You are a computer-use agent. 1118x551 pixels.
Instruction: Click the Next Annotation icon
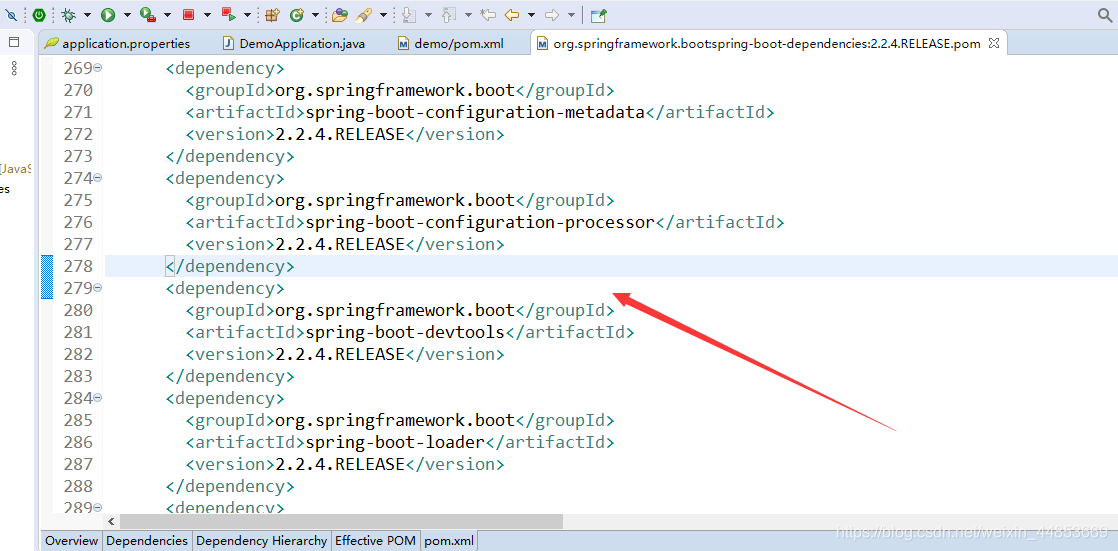click(409, 14)
